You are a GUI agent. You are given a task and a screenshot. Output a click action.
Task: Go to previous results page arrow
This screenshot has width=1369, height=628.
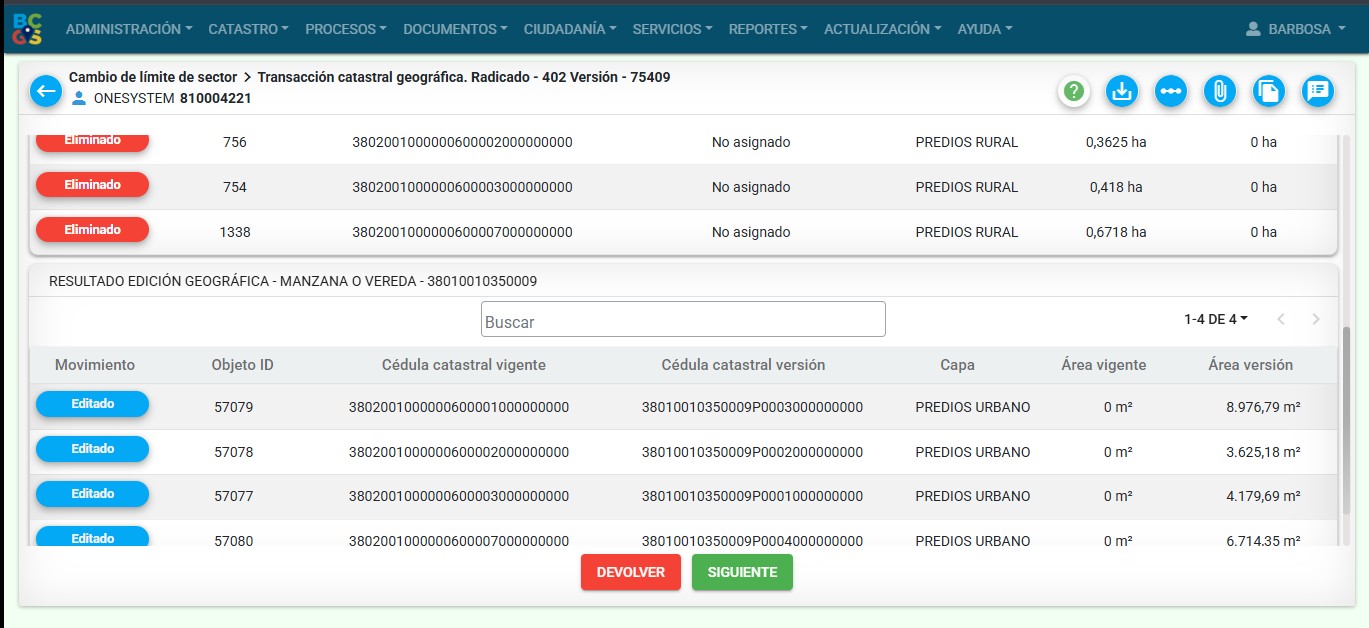coord(1281,319)
